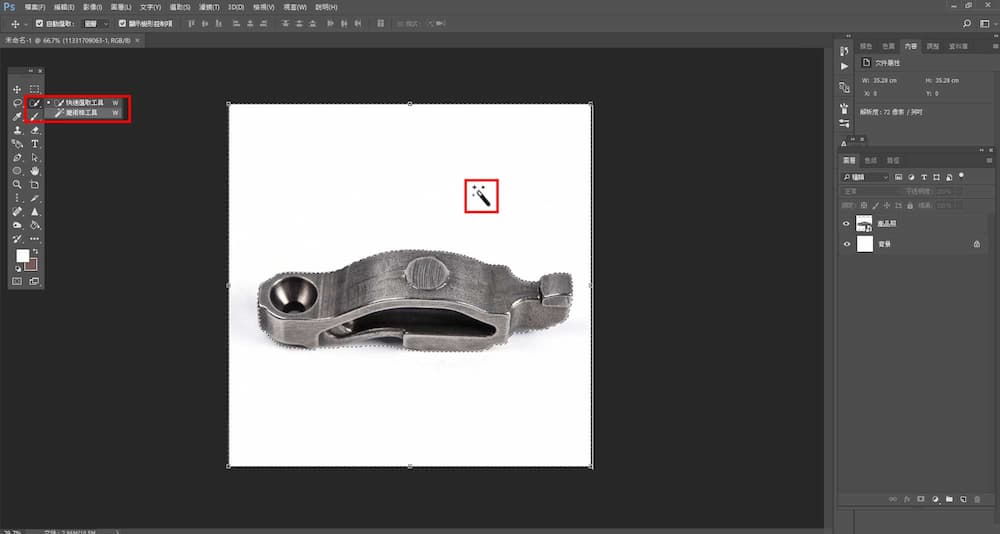Collapse the toolbox with its double-arrow

tap(31, 71)
